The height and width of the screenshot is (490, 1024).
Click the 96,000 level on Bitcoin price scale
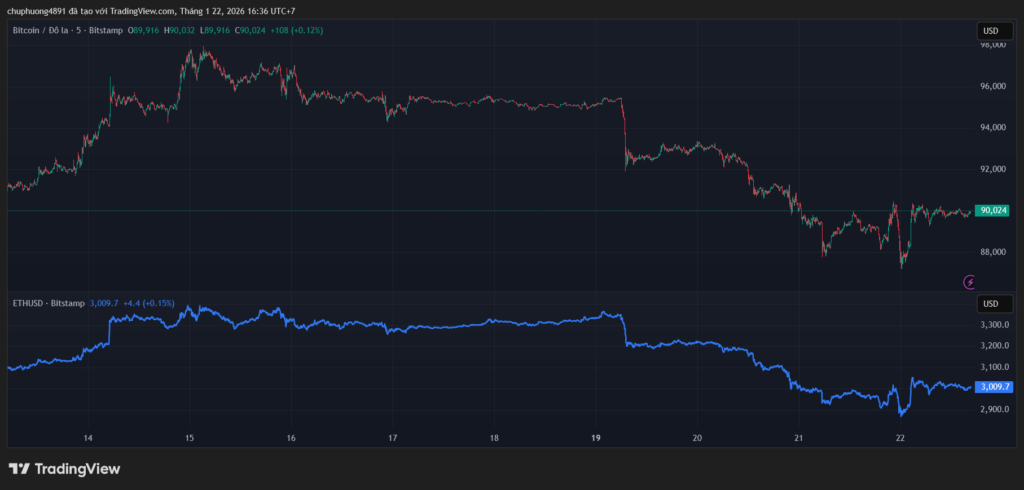[x=992, y=86]
